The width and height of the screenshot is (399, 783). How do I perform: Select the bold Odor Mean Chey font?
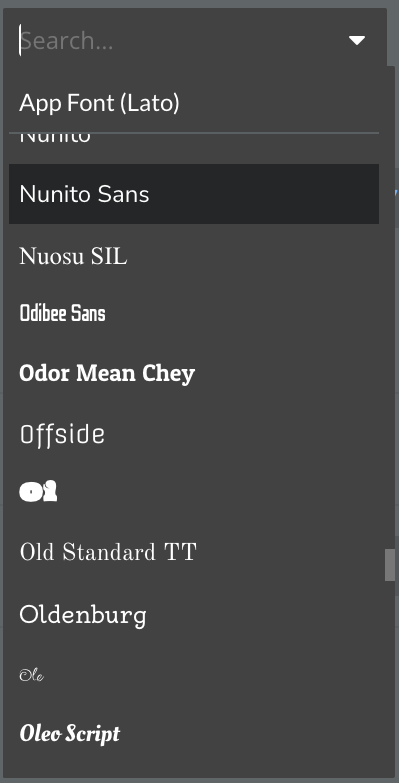(x=194, y=374)
